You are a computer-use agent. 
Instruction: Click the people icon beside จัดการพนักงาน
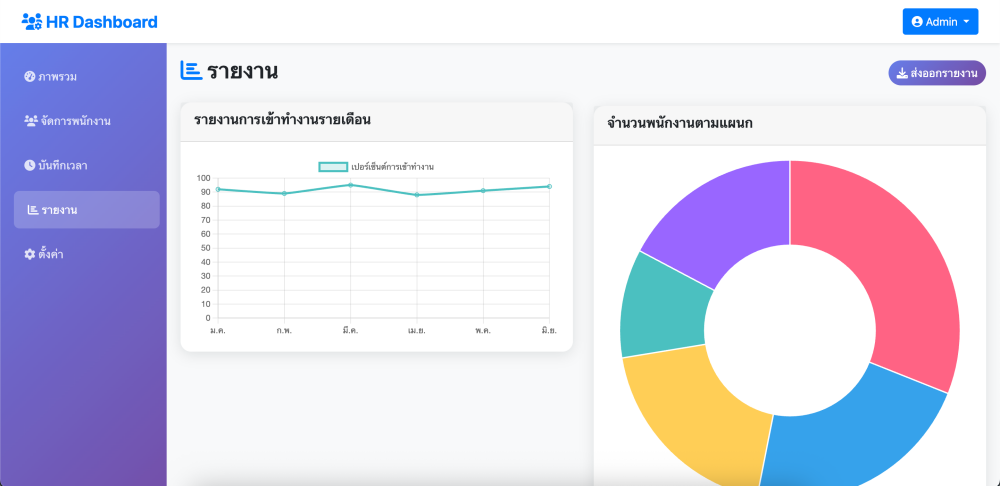tap(31, 121)
